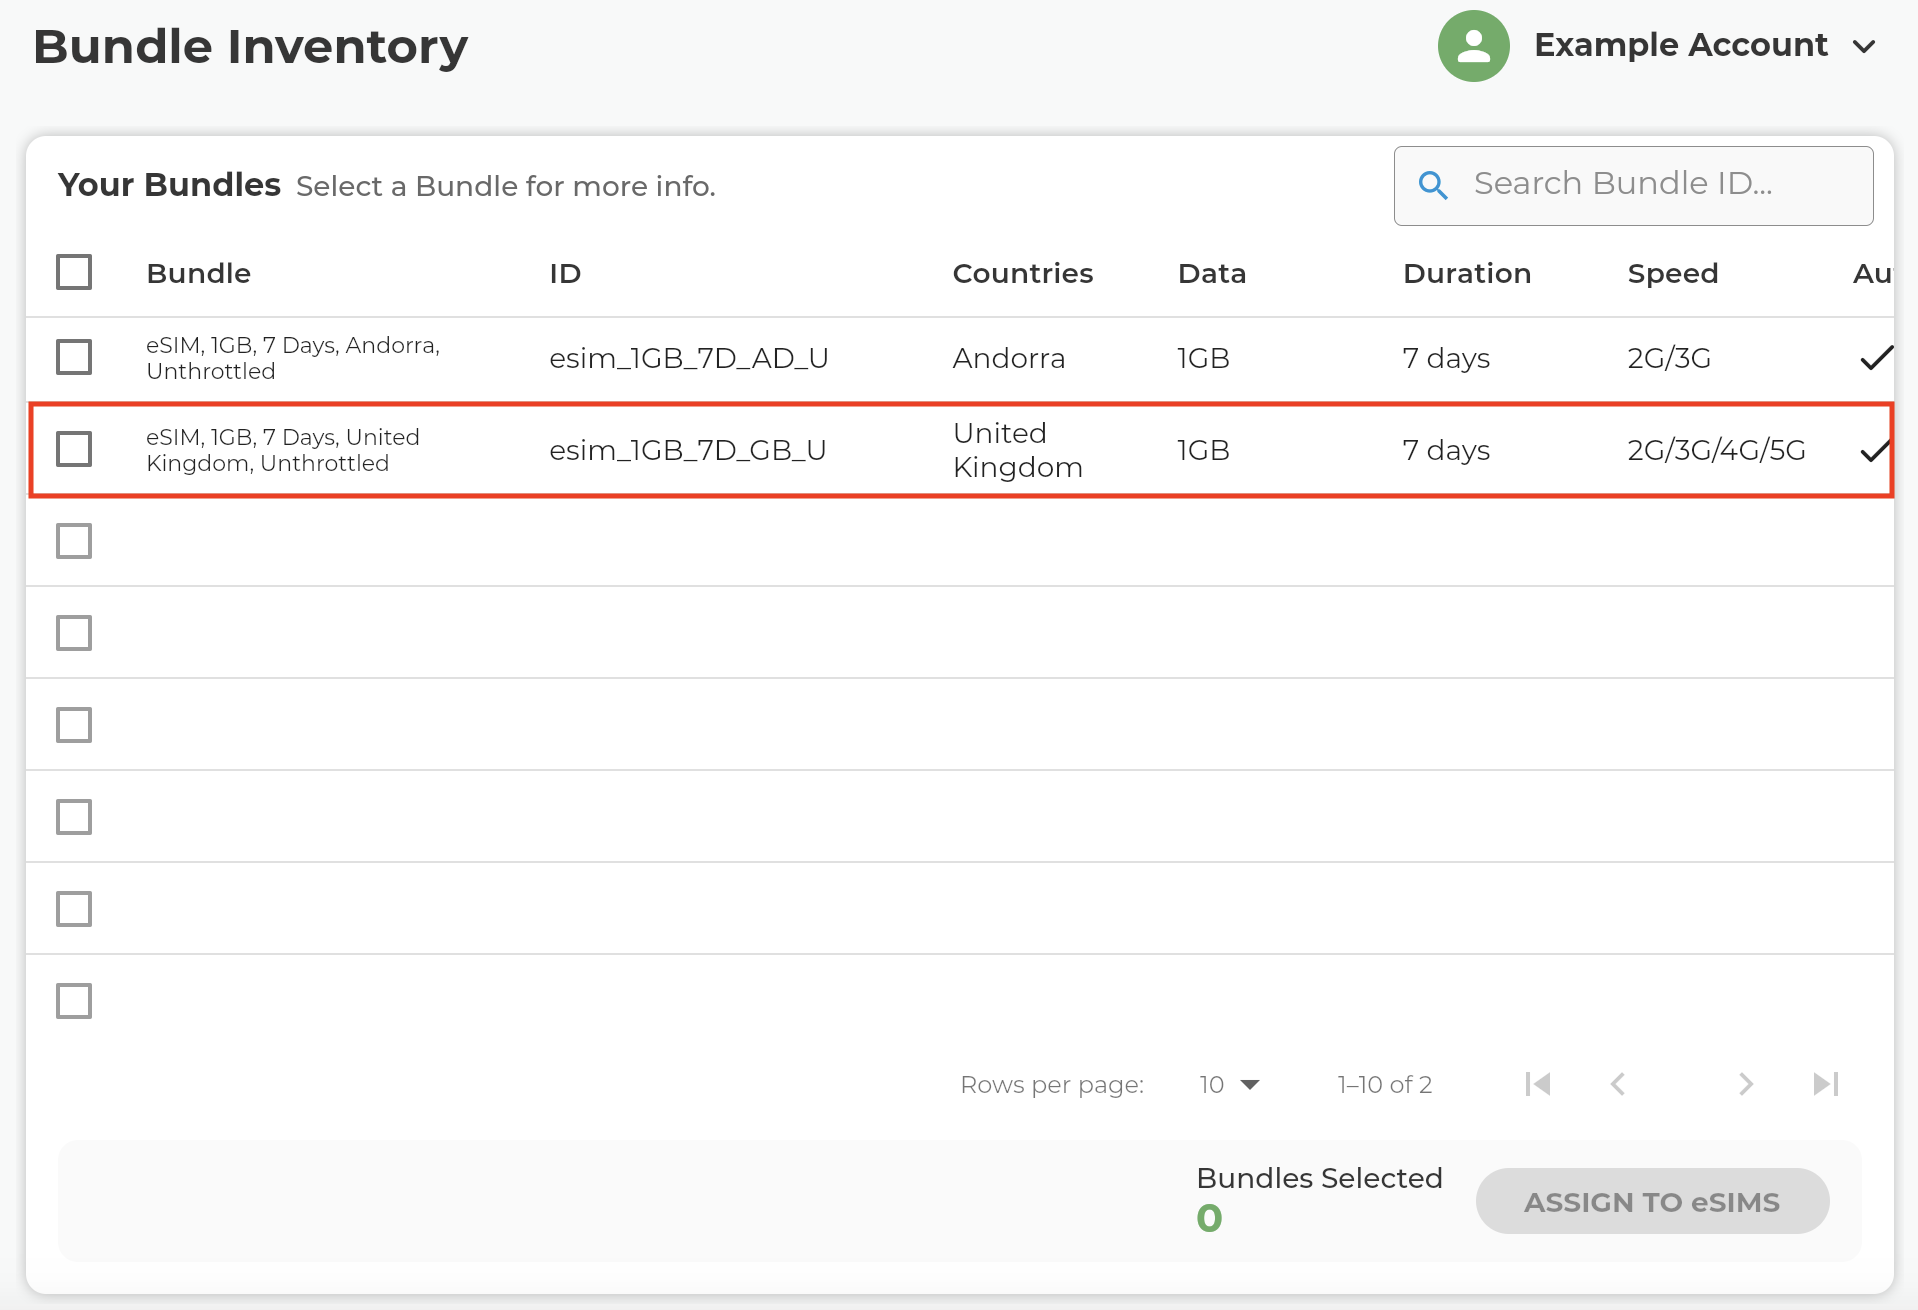Sort by the Duration column header
Image resolution: width=1918 pixels, height=1310 pixels.
click(1467, 273)
